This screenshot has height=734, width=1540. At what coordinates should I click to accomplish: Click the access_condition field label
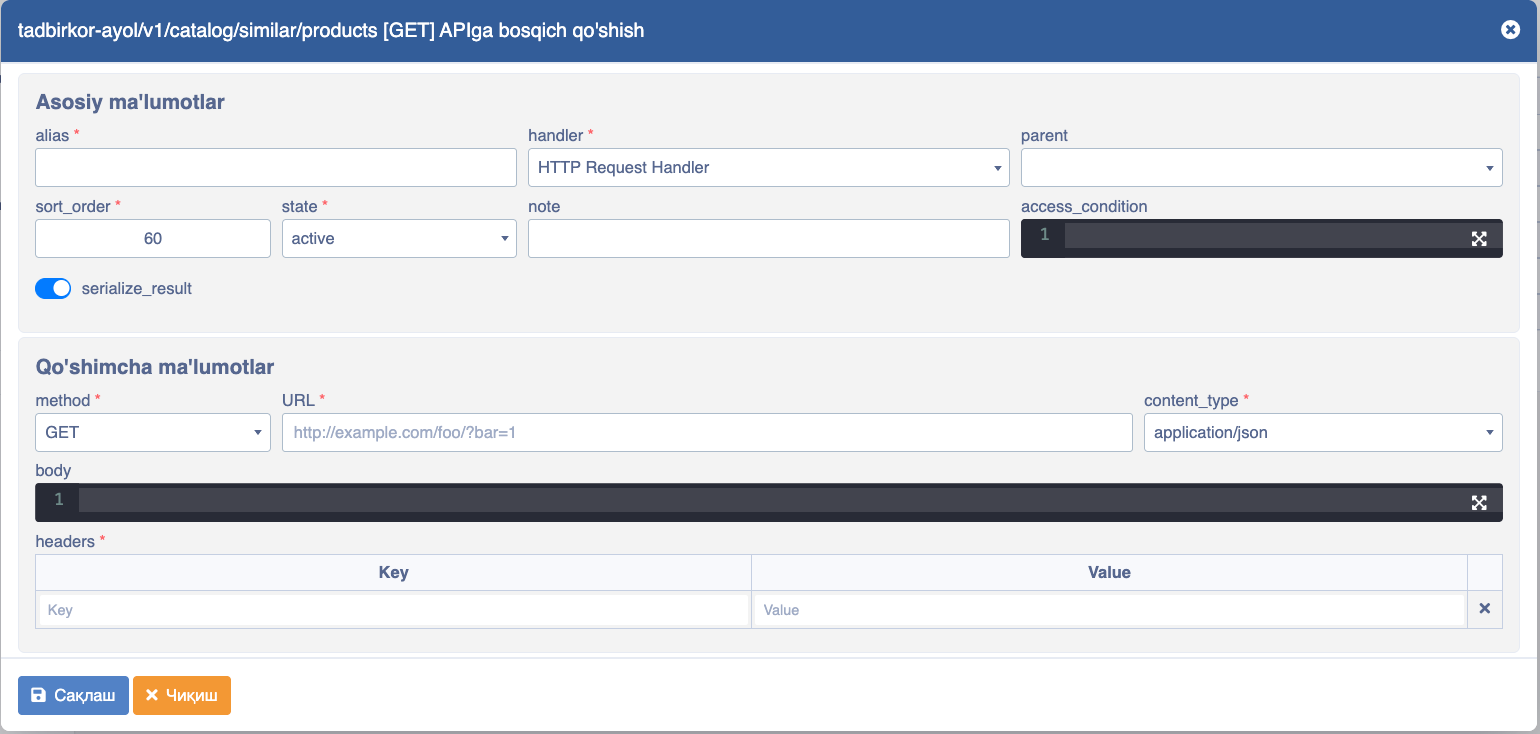(x=1084, y=206)
